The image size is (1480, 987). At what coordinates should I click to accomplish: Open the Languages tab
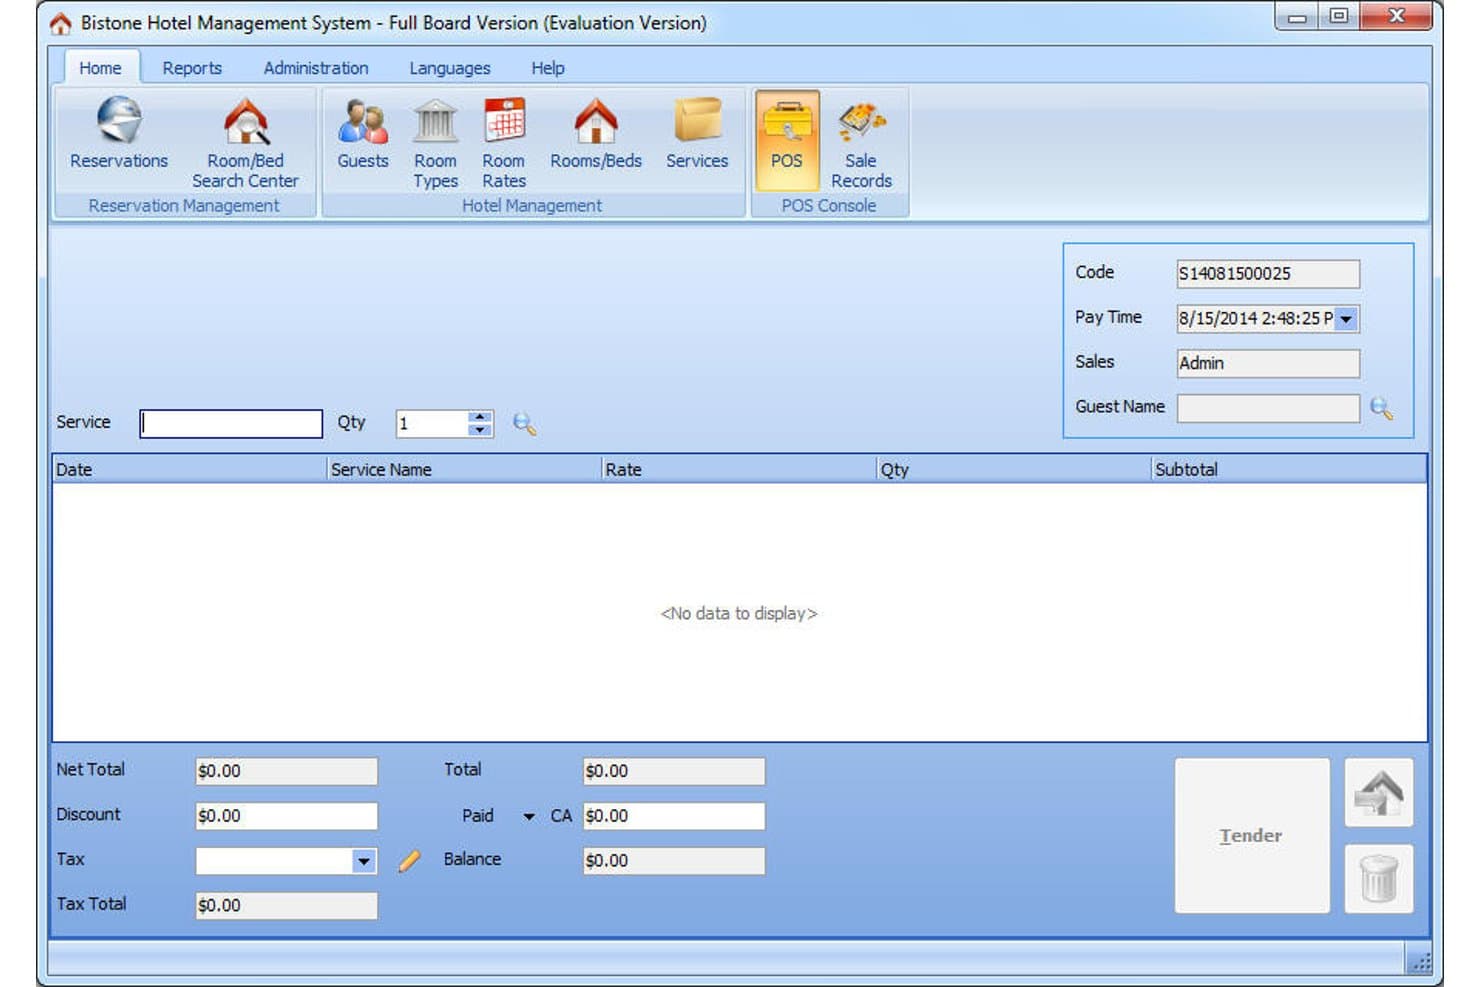pyautogui.click(x=450, y=68)
